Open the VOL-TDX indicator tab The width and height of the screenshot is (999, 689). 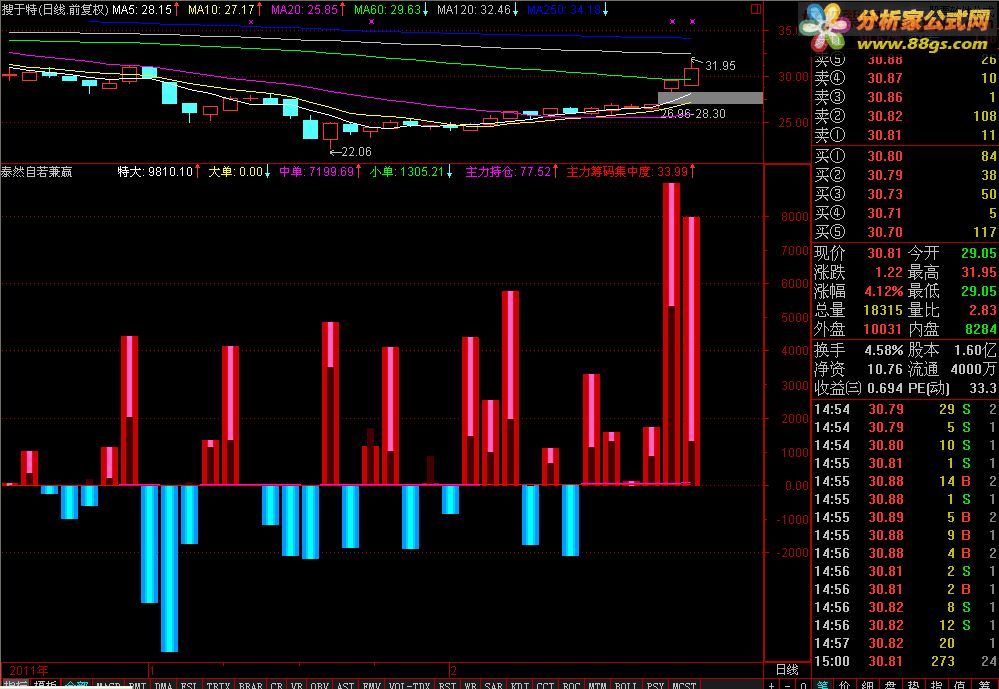point(409,686)
